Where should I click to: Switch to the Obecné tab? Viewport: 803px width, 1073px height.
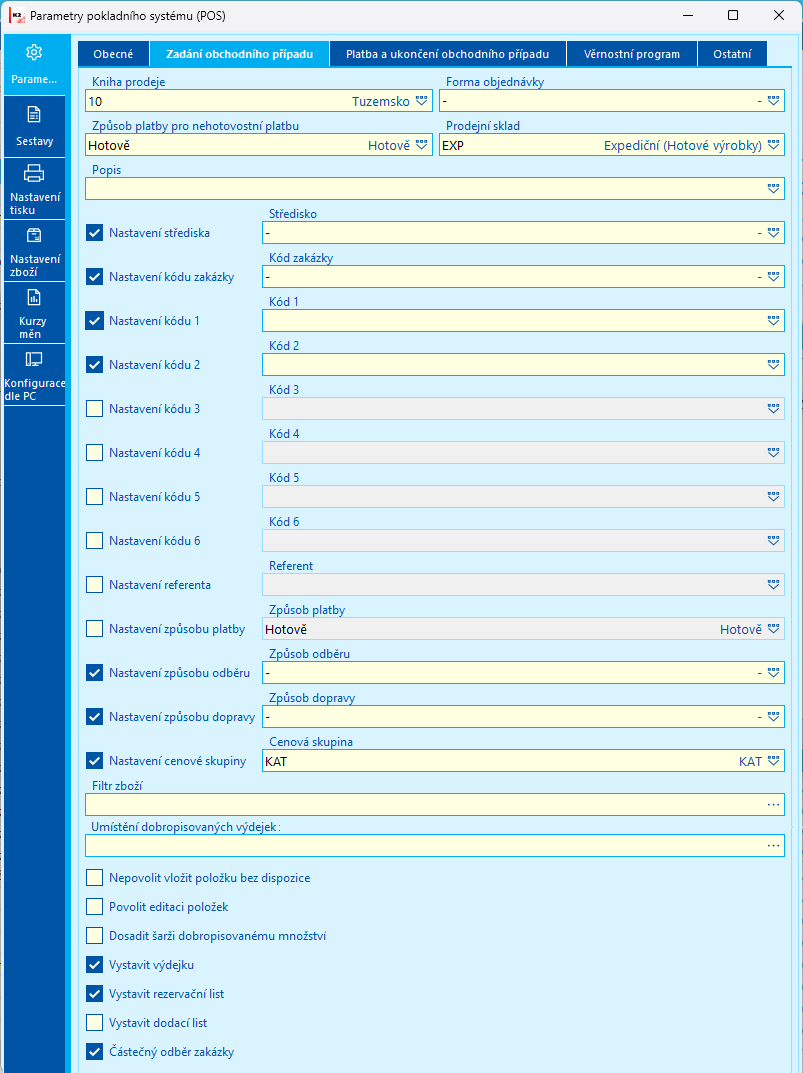click(x=113, y=54)
